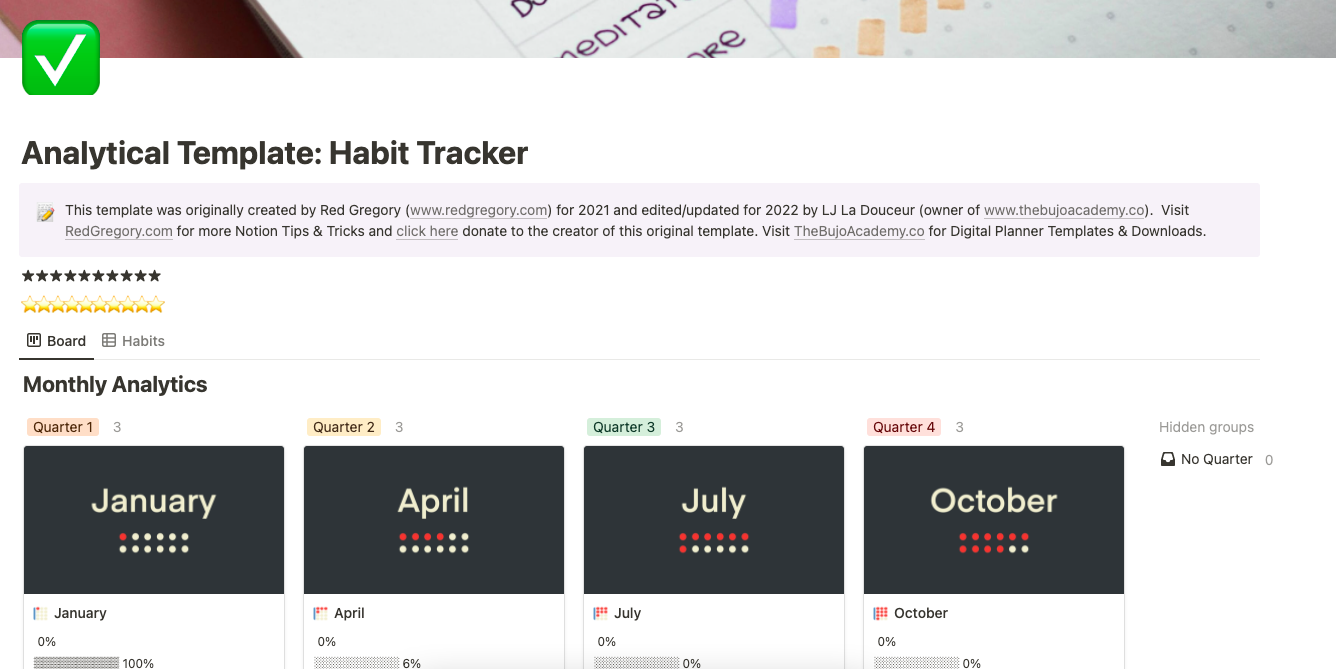
Task: Click the 'click here' donation link
Action: pyautogui.click(x=427, y=231)
